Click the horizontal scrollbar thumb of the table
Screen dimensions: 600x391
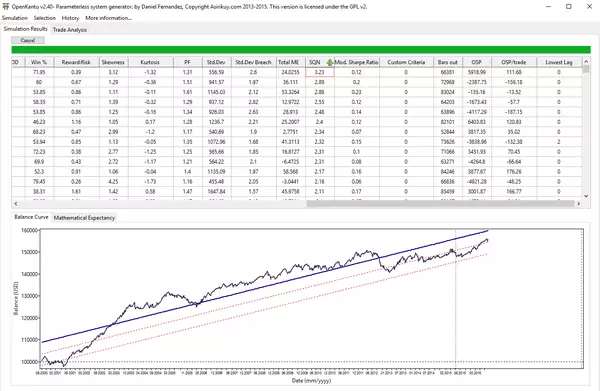(440, 204)
